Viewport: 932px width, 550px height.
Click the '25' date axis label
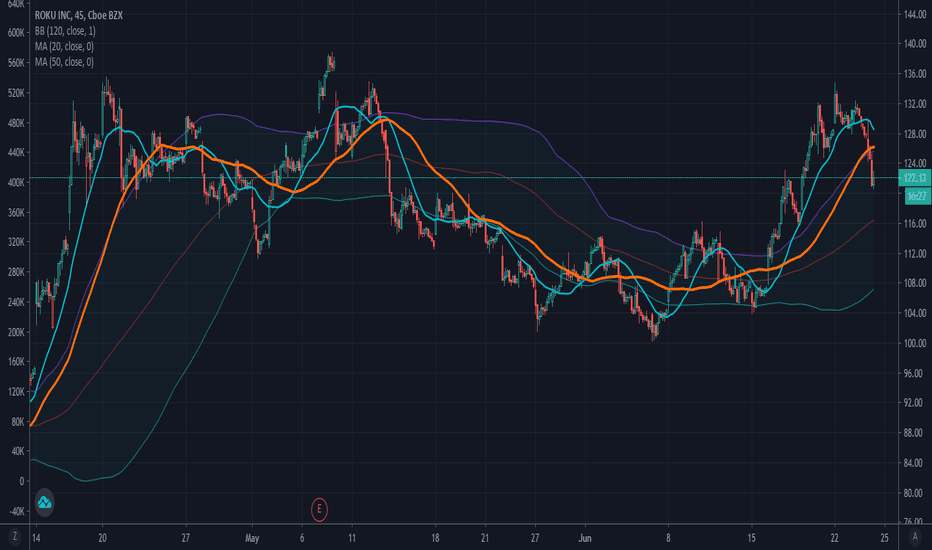click(x=884, y=538)
